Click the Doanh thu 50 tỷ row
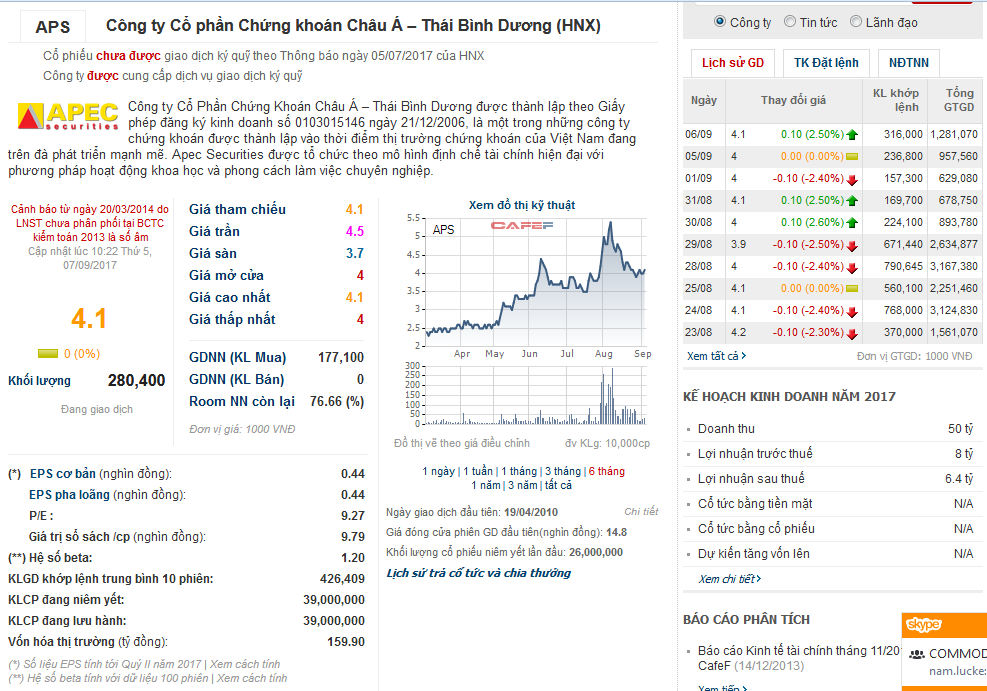 pyautogui.click(x=831, y=429)
